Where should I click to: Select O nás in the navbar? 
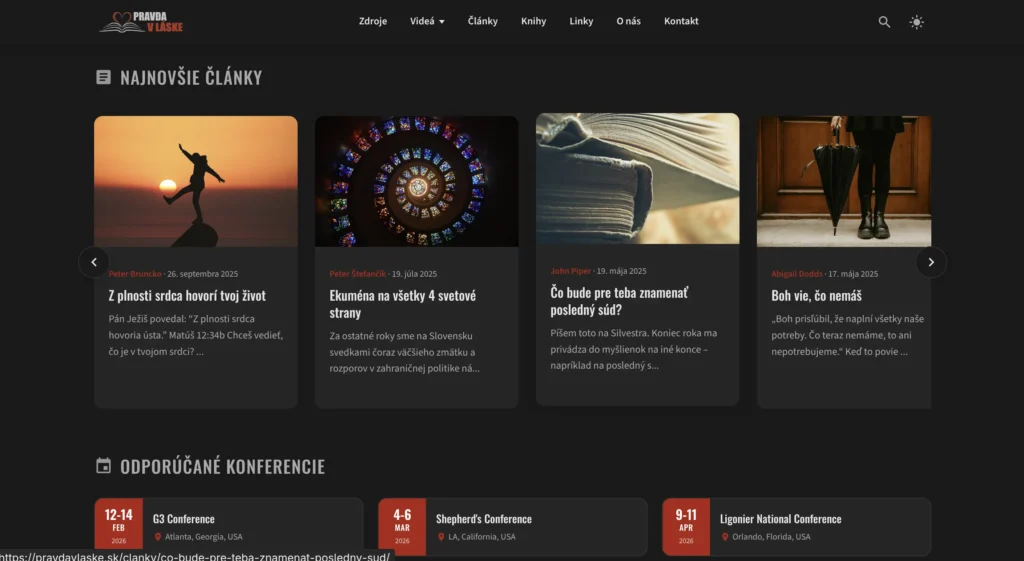pyautogui.click(x=628, y=21)
